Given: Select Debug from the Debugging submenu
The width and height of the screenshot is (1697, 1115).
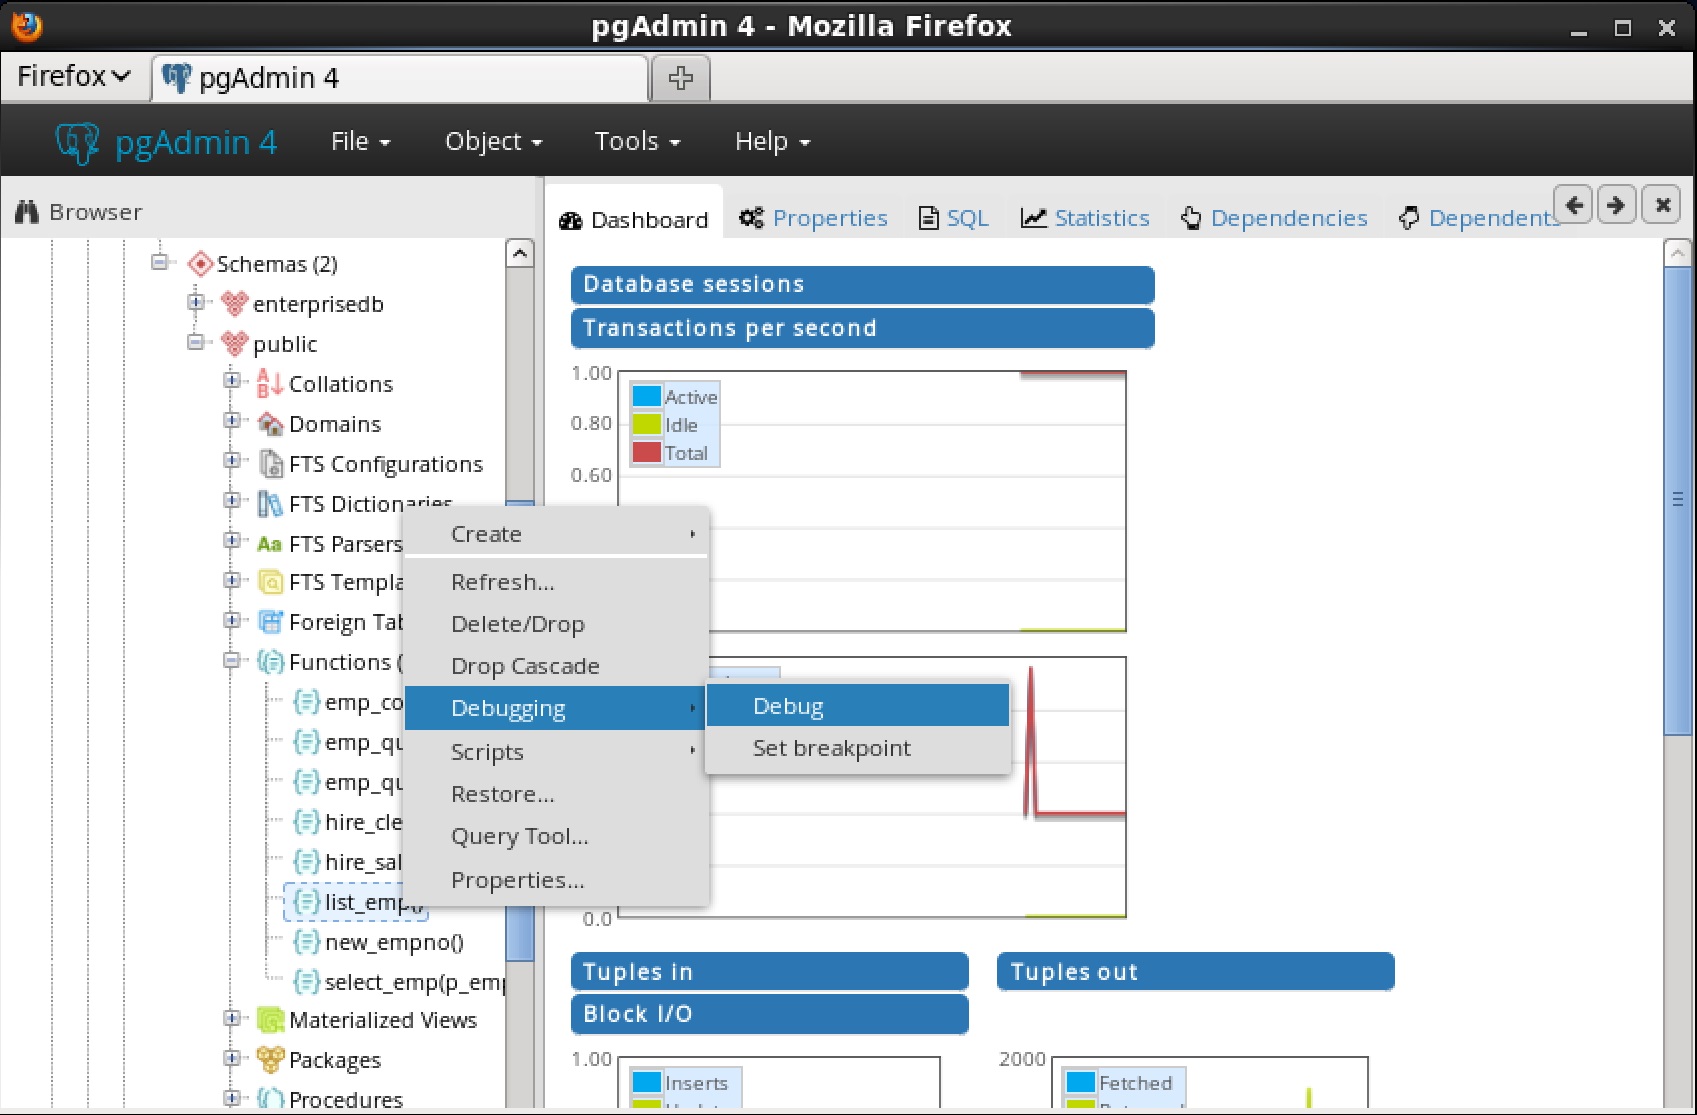Looking at the screenshot, I should tap(788, 706).
